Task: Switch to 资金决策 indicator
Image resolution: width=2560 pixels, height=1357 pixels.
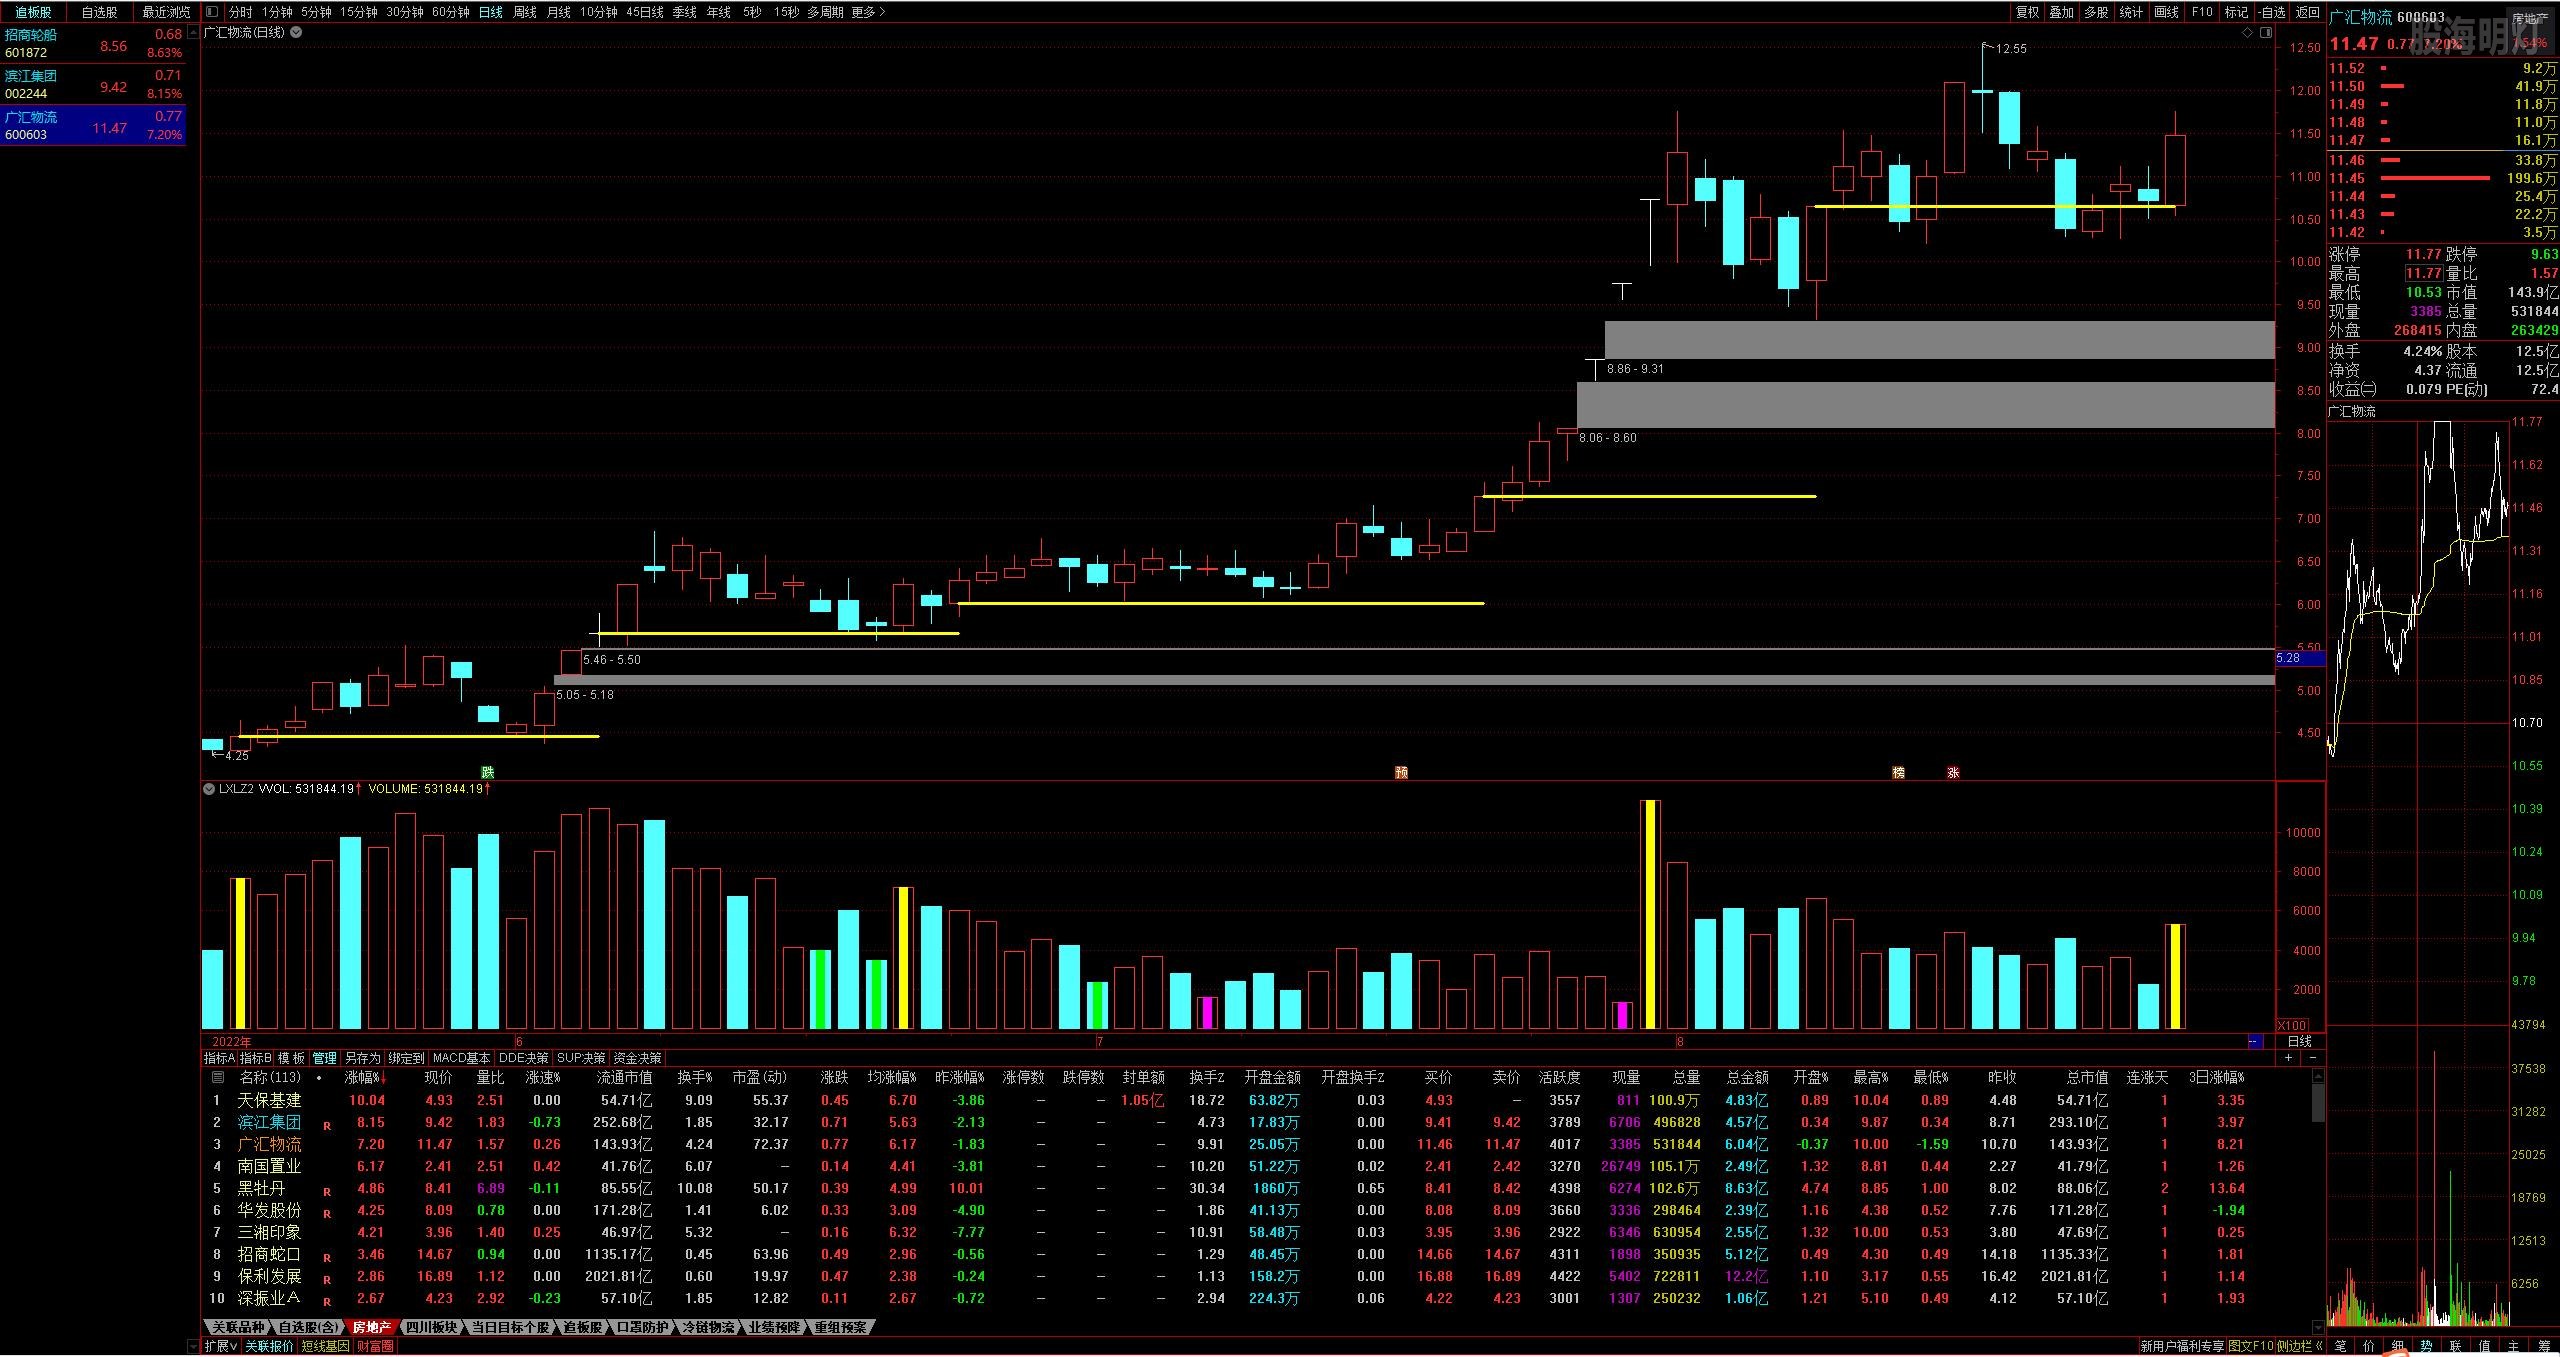Action: (x=637, y=1058)
